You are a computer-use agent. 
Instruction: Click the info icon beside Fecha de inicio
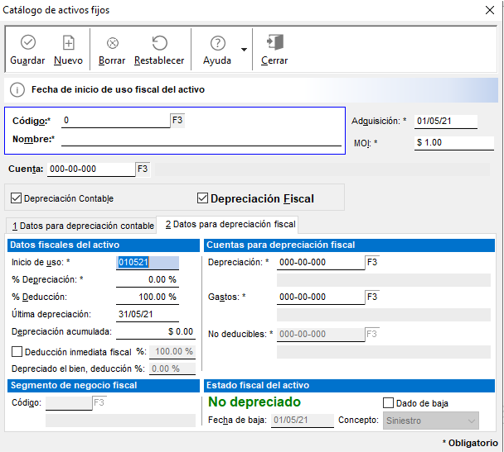(x=17, y=90)
